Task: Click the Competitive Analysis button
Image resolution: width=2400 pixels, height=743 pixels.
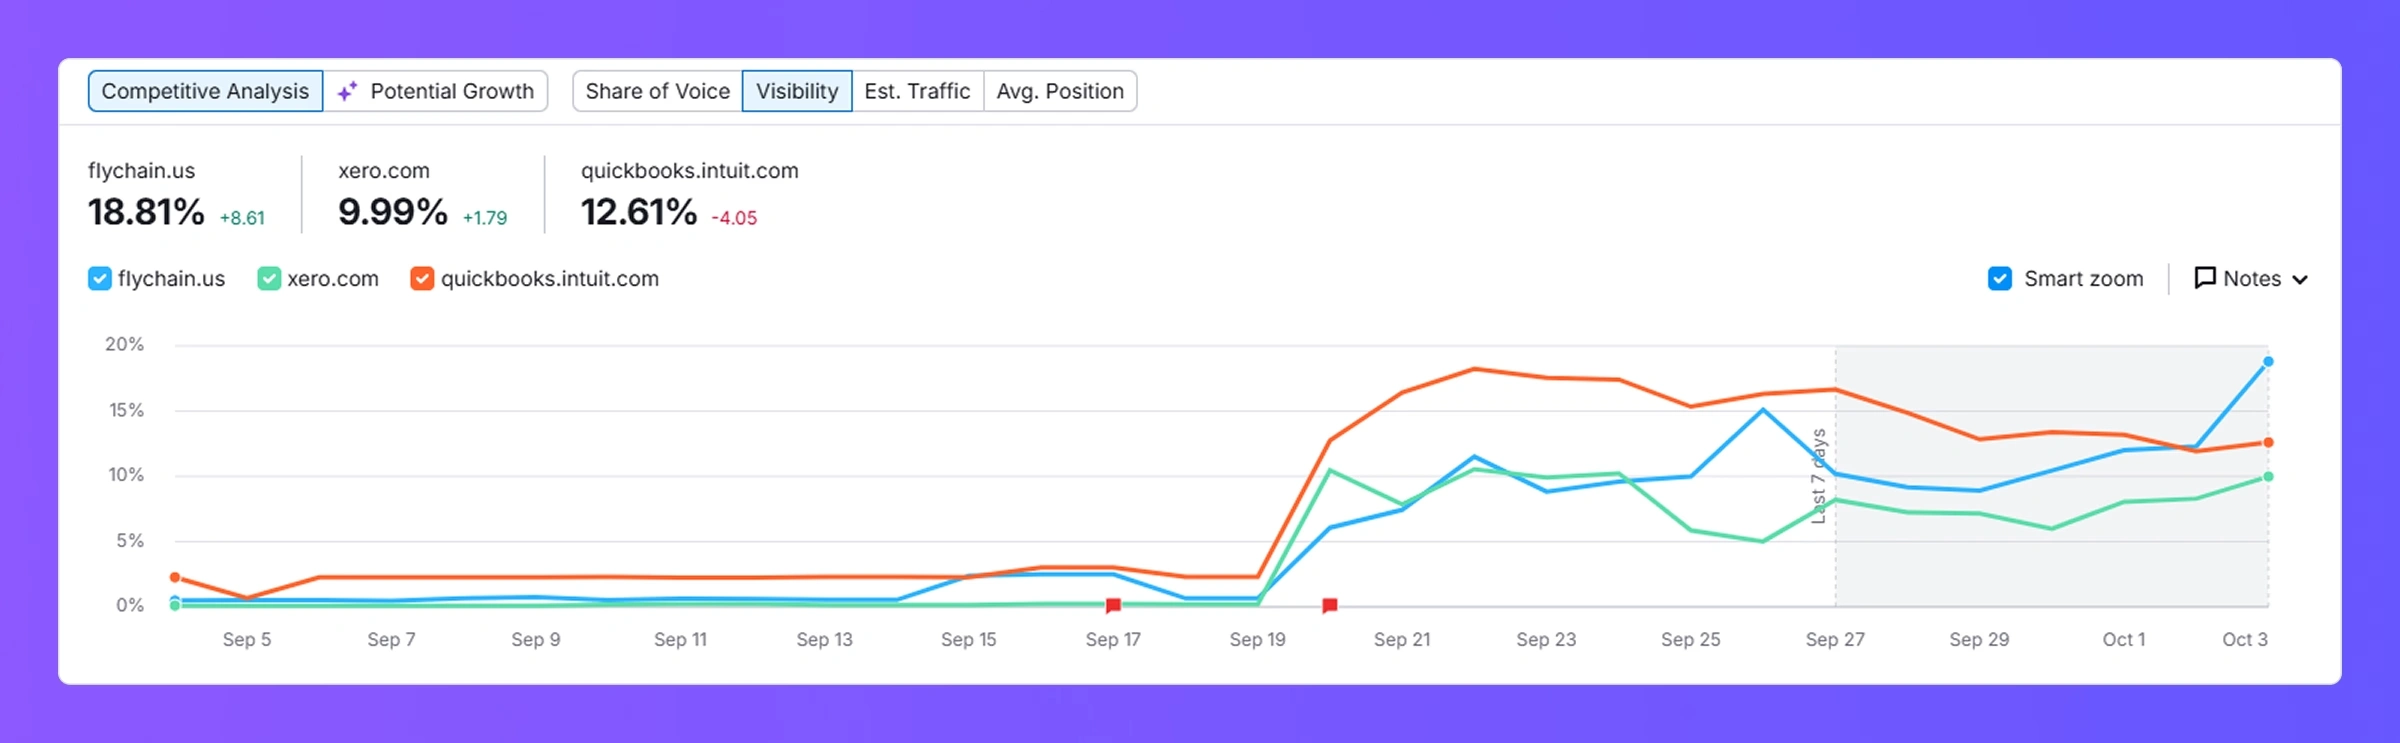Action: pyautogui.click(x=205, y=91)
